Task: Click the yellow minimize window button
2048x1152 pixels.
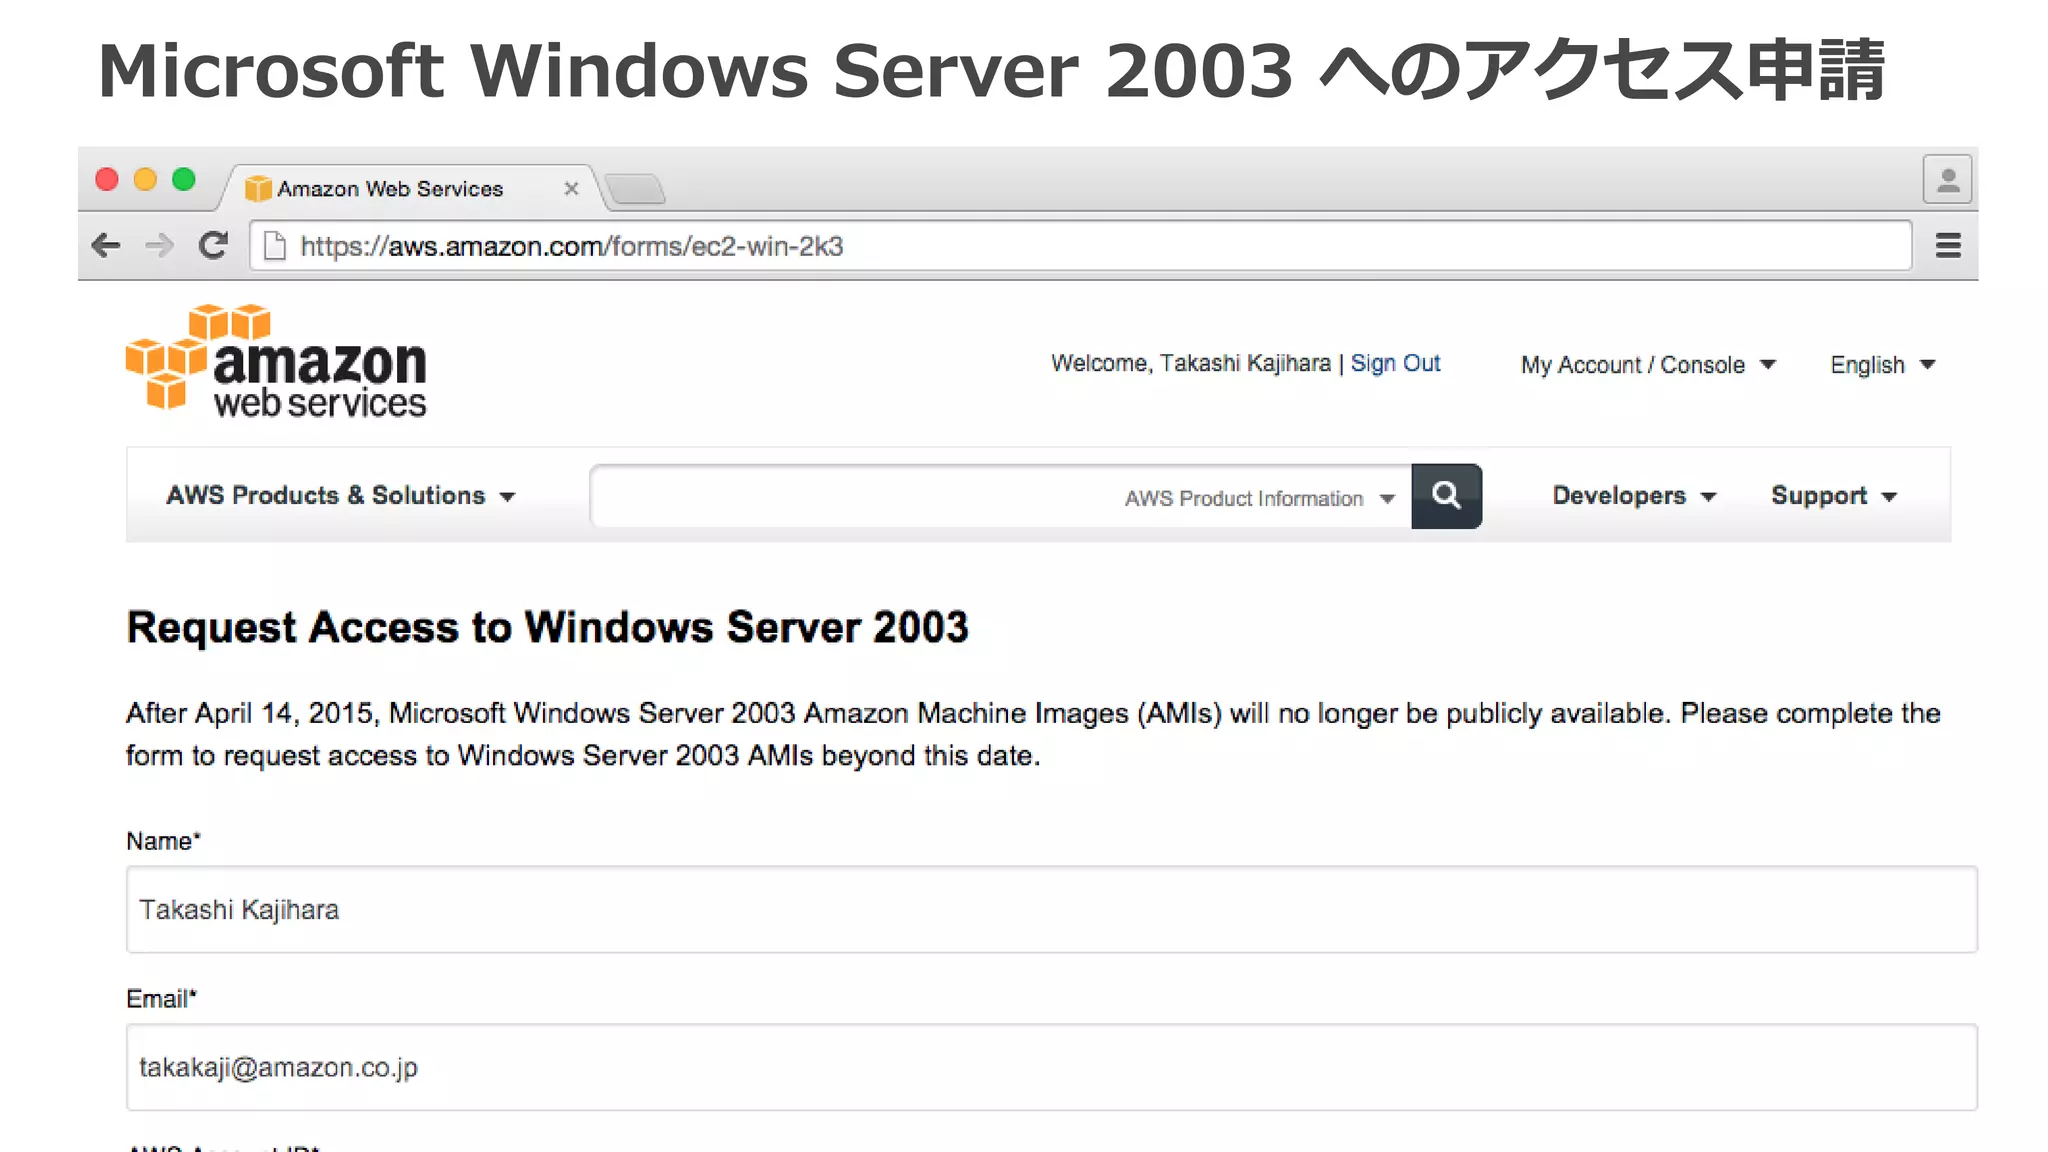Action: pos(145,179)
